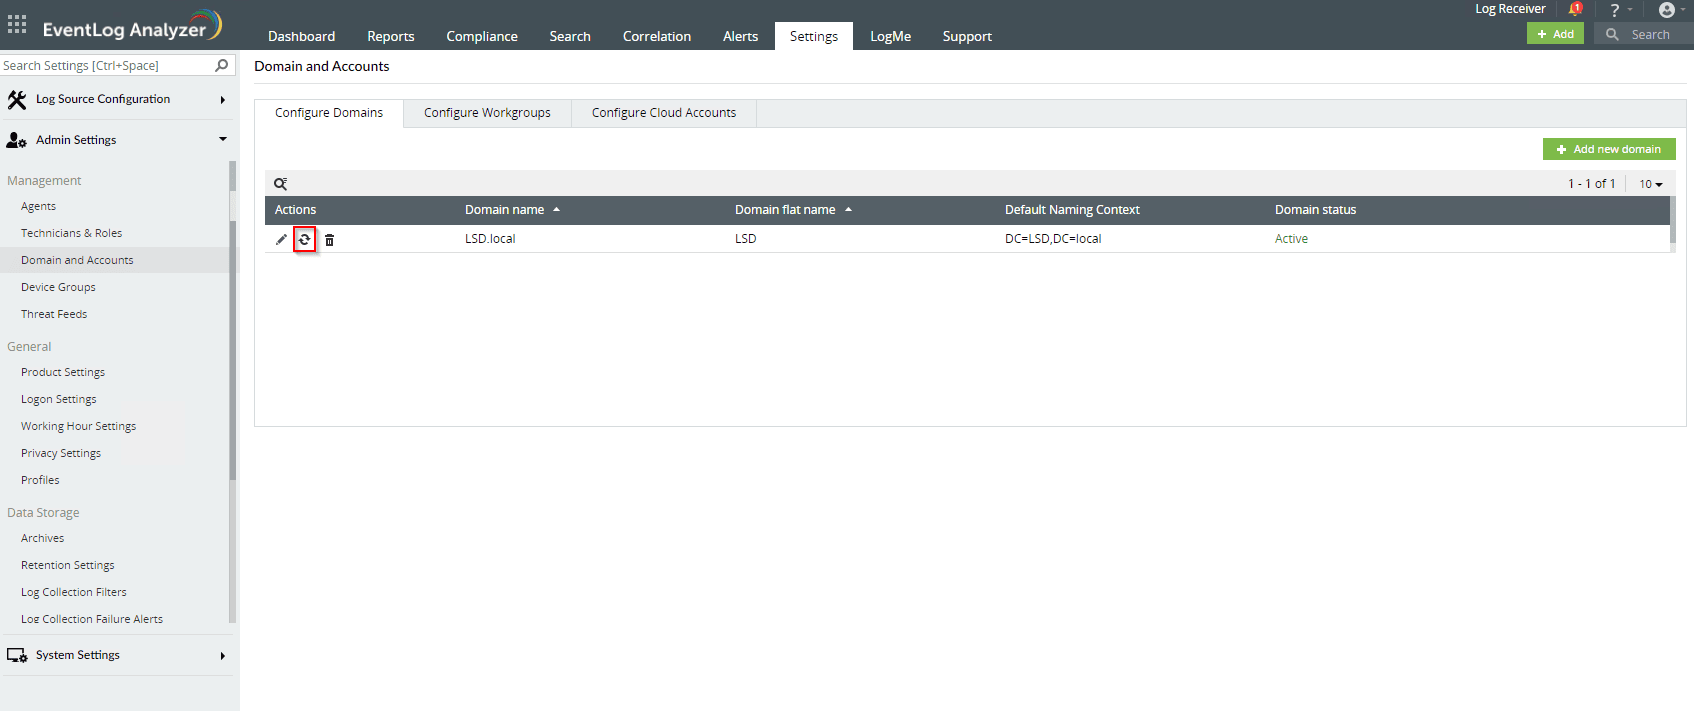
Task: Switch to Configure Workgroups tab
Action: coord(487,113)
